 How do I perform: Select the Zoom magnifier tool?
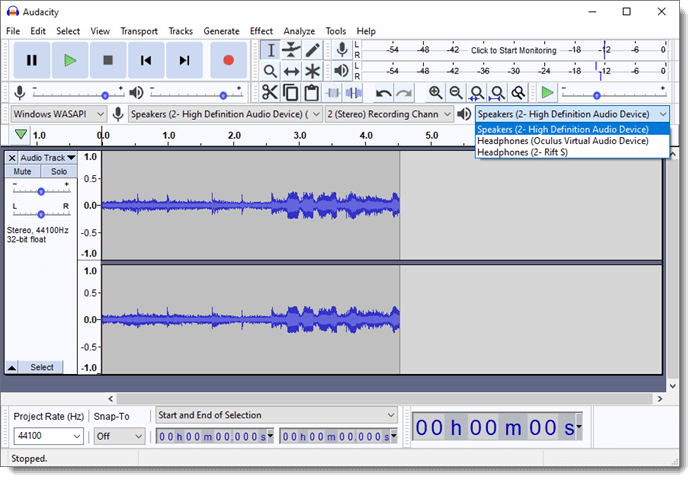click(x=270, y=71)
